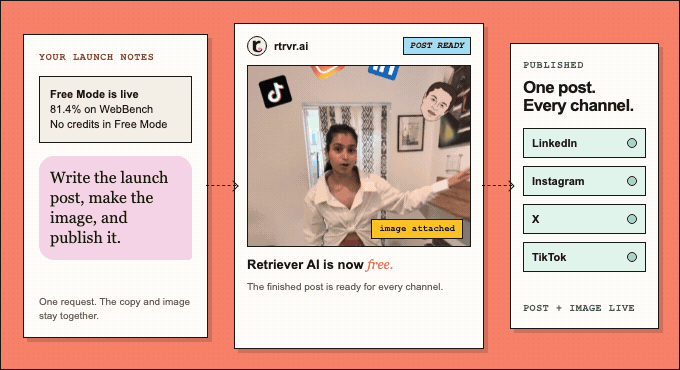
Task: Click the 'One post. Every channel.' heading
Action: click(x=578, y=96)
